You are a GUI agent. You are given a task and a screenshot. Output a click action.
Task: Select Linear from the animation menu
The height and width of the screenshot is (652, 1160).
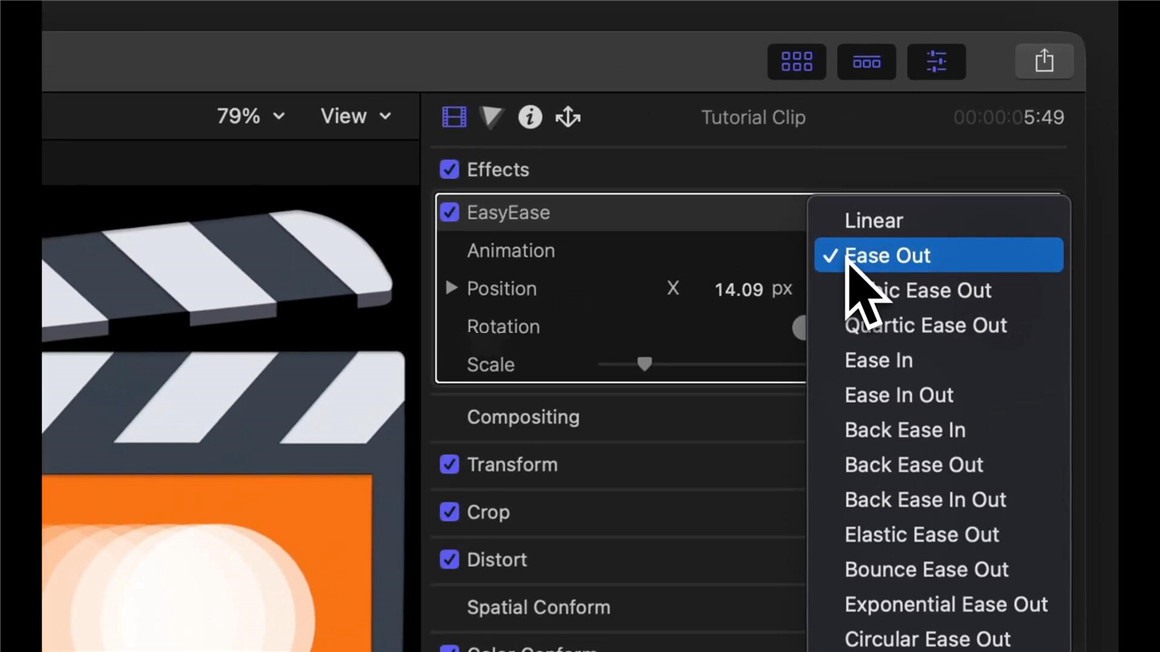873,221
